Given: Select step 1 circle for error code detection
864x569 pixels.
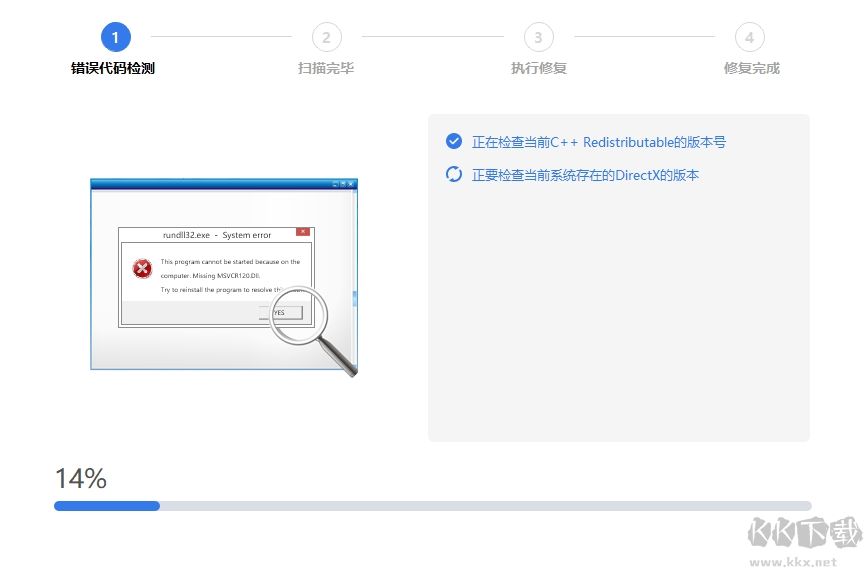Looking at the screenshot, I should point(116,37).
